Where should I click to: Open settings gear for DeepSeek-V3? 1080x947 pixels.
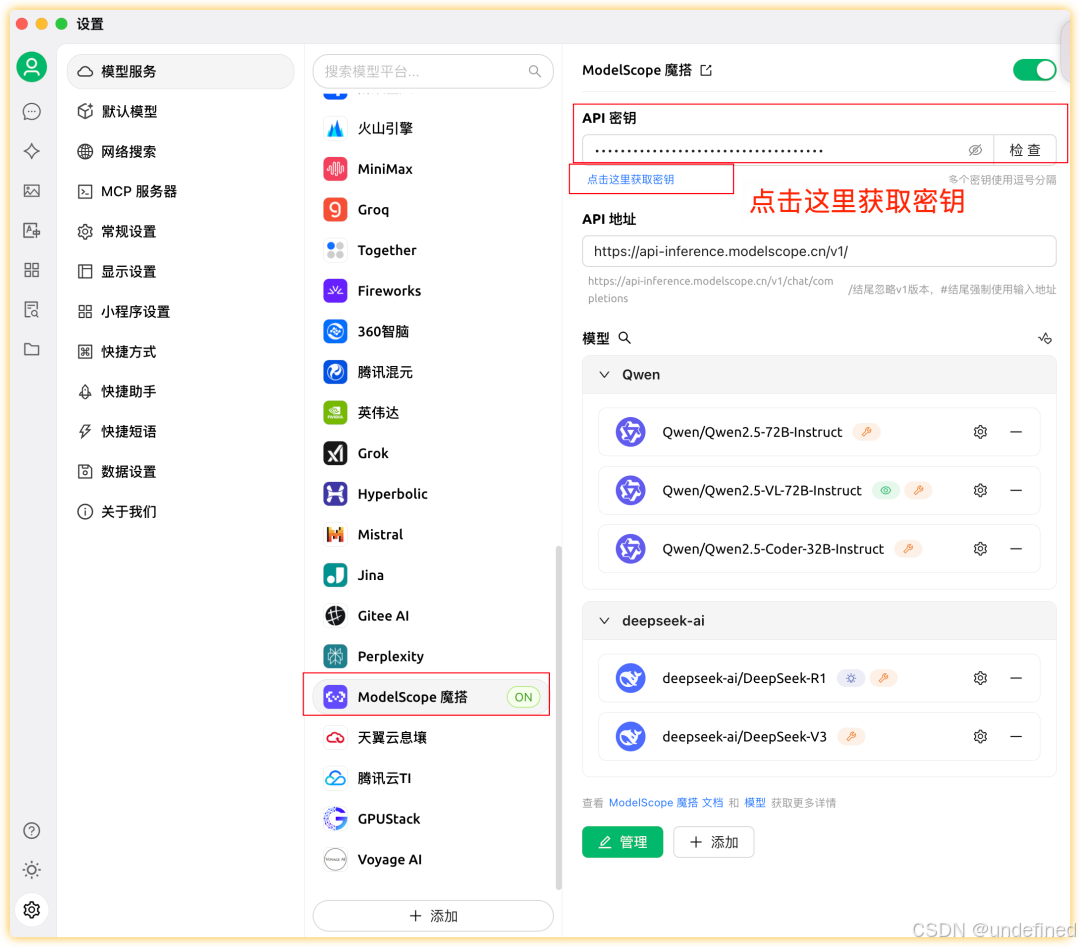(980, 737)
